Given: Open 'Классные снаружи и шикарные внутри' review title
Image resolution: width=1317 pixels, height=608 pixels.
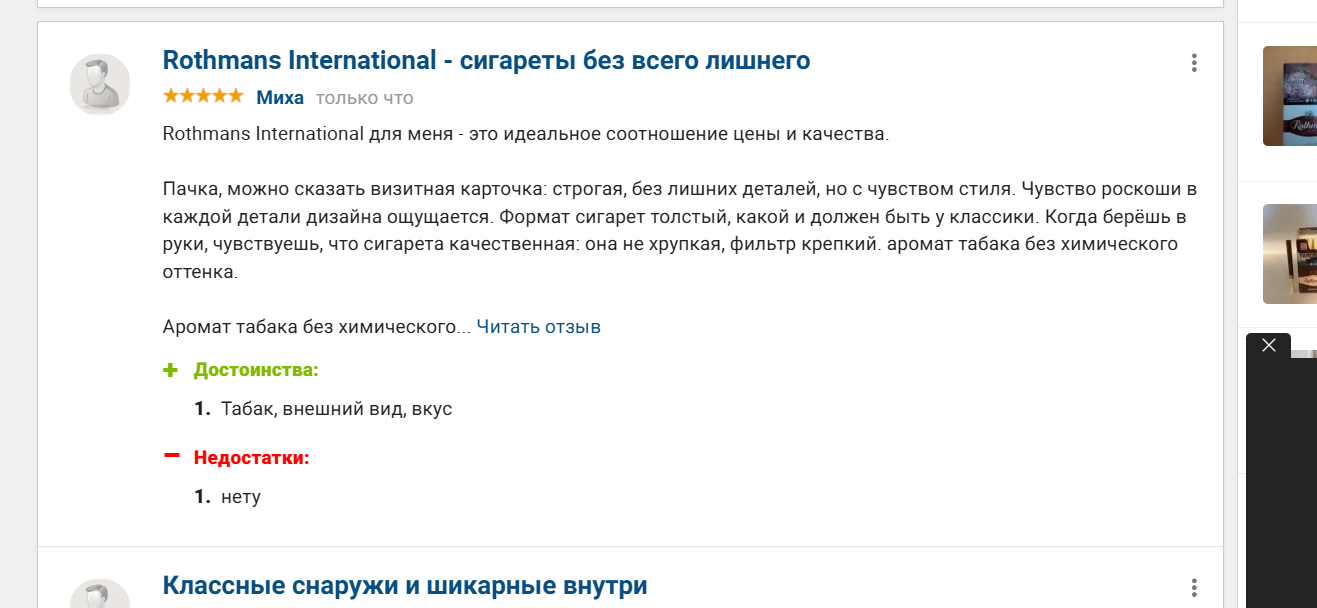Looking at the screenshot, I should point(405,585).
